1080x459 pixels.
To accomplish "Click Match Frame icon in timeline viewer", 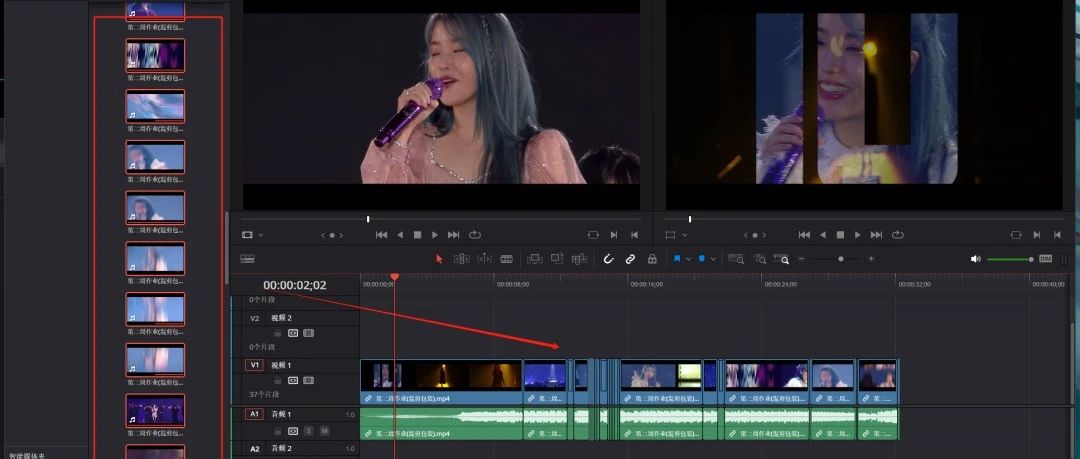I will (1017, 235).
